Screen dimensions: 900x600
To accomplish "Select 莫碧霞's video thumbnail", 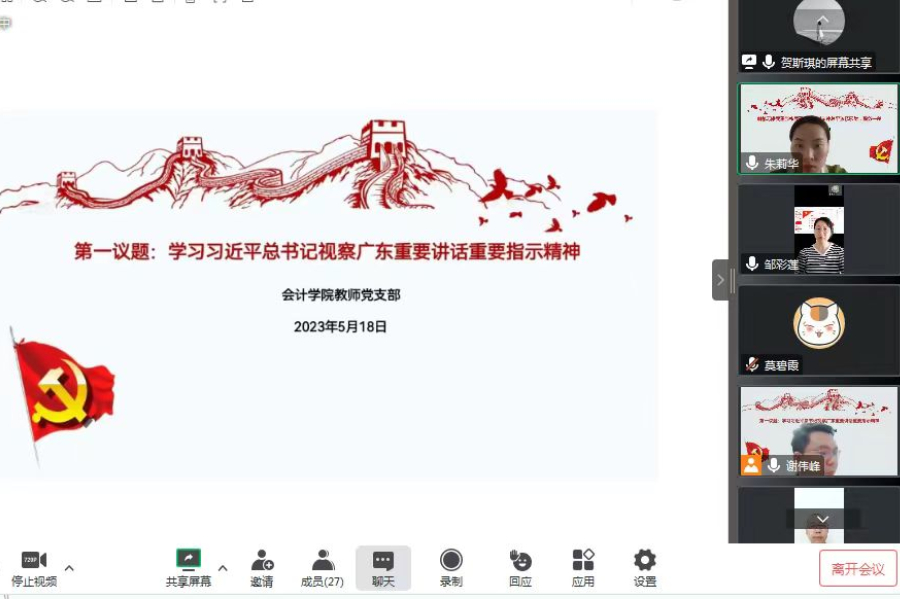I will tap(818, 330).
